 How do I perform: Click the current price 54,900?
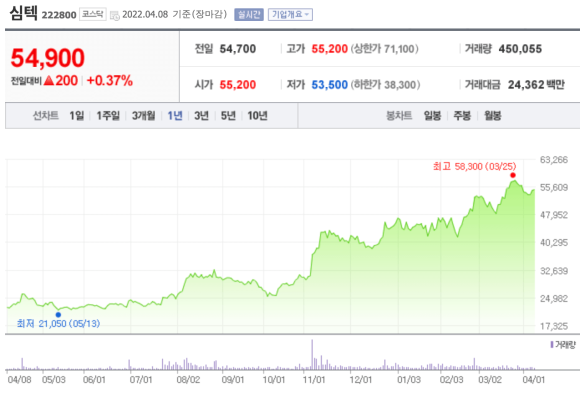click(48, 58)
